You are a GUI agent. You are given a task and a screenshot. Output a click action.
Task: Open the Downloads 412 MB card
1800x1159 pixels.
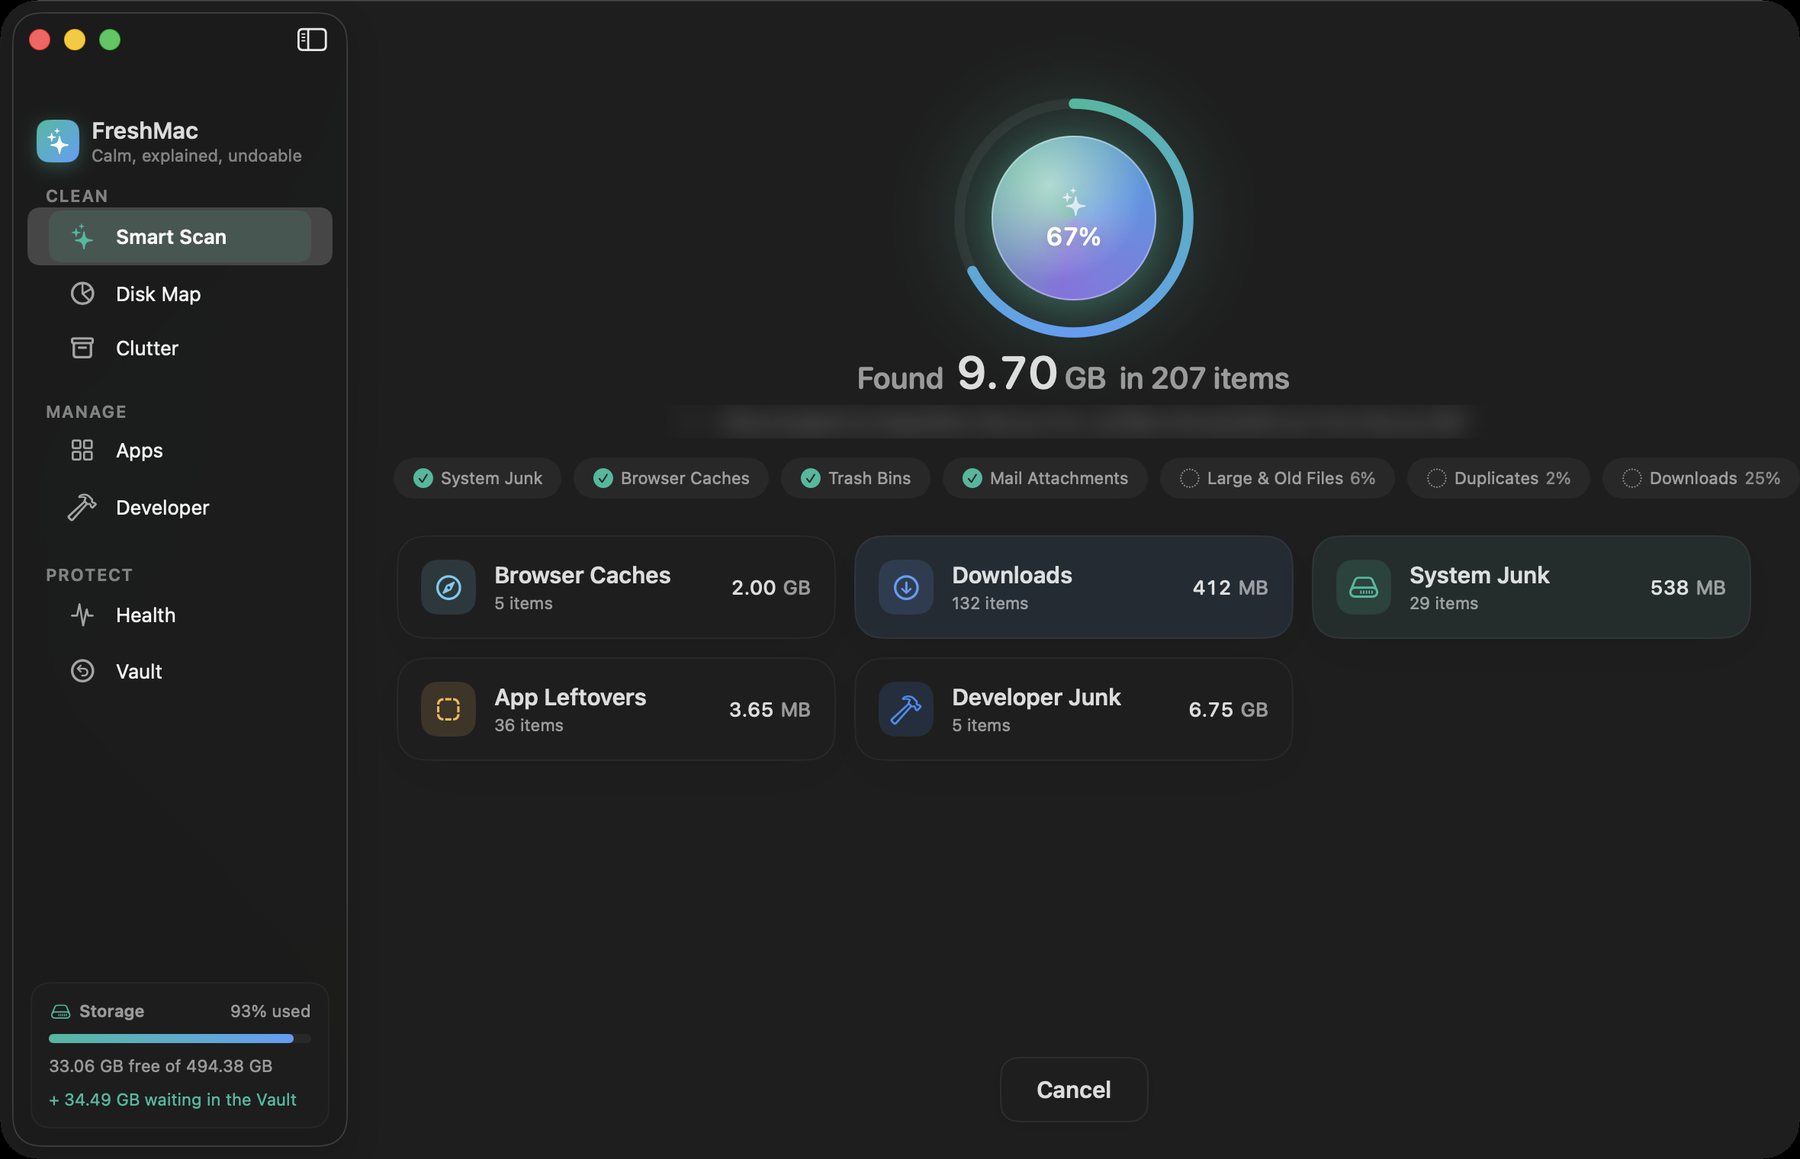click(1073, 587)
